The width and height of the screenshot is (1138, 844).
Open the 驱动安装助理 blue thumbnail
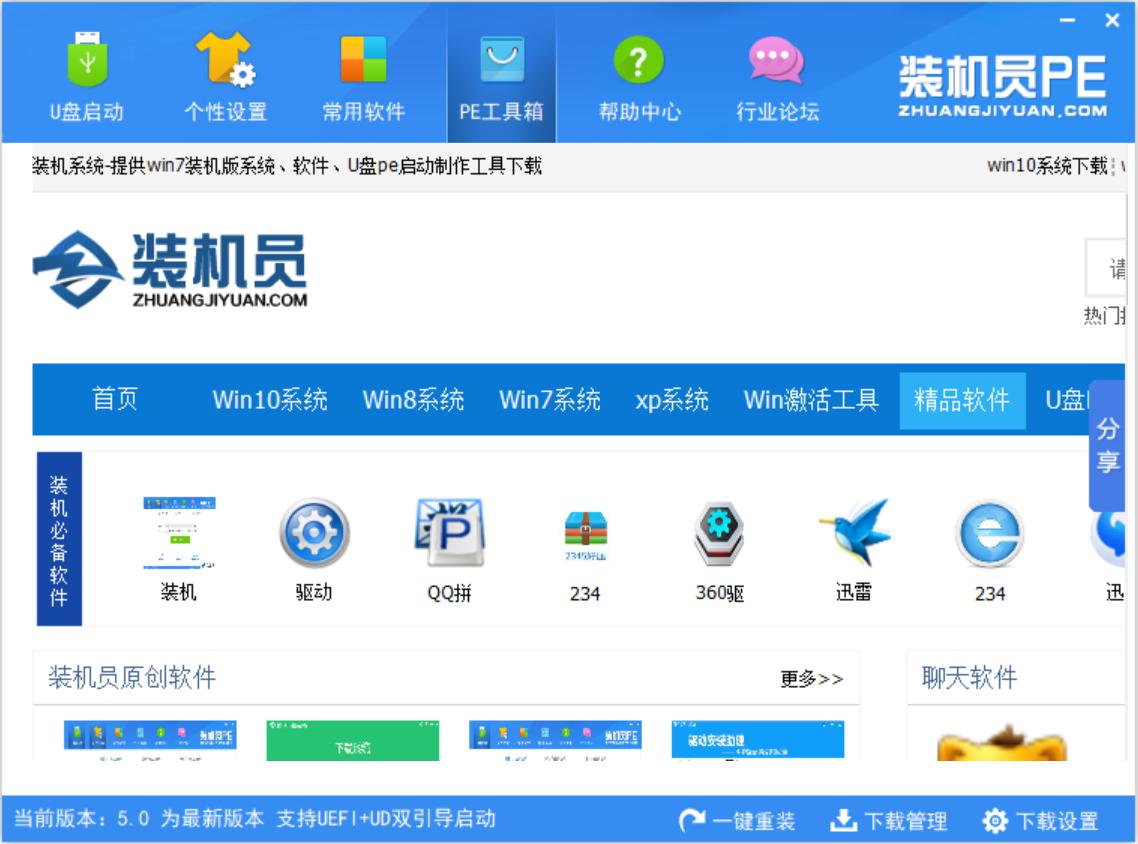[x=758, y=740]
